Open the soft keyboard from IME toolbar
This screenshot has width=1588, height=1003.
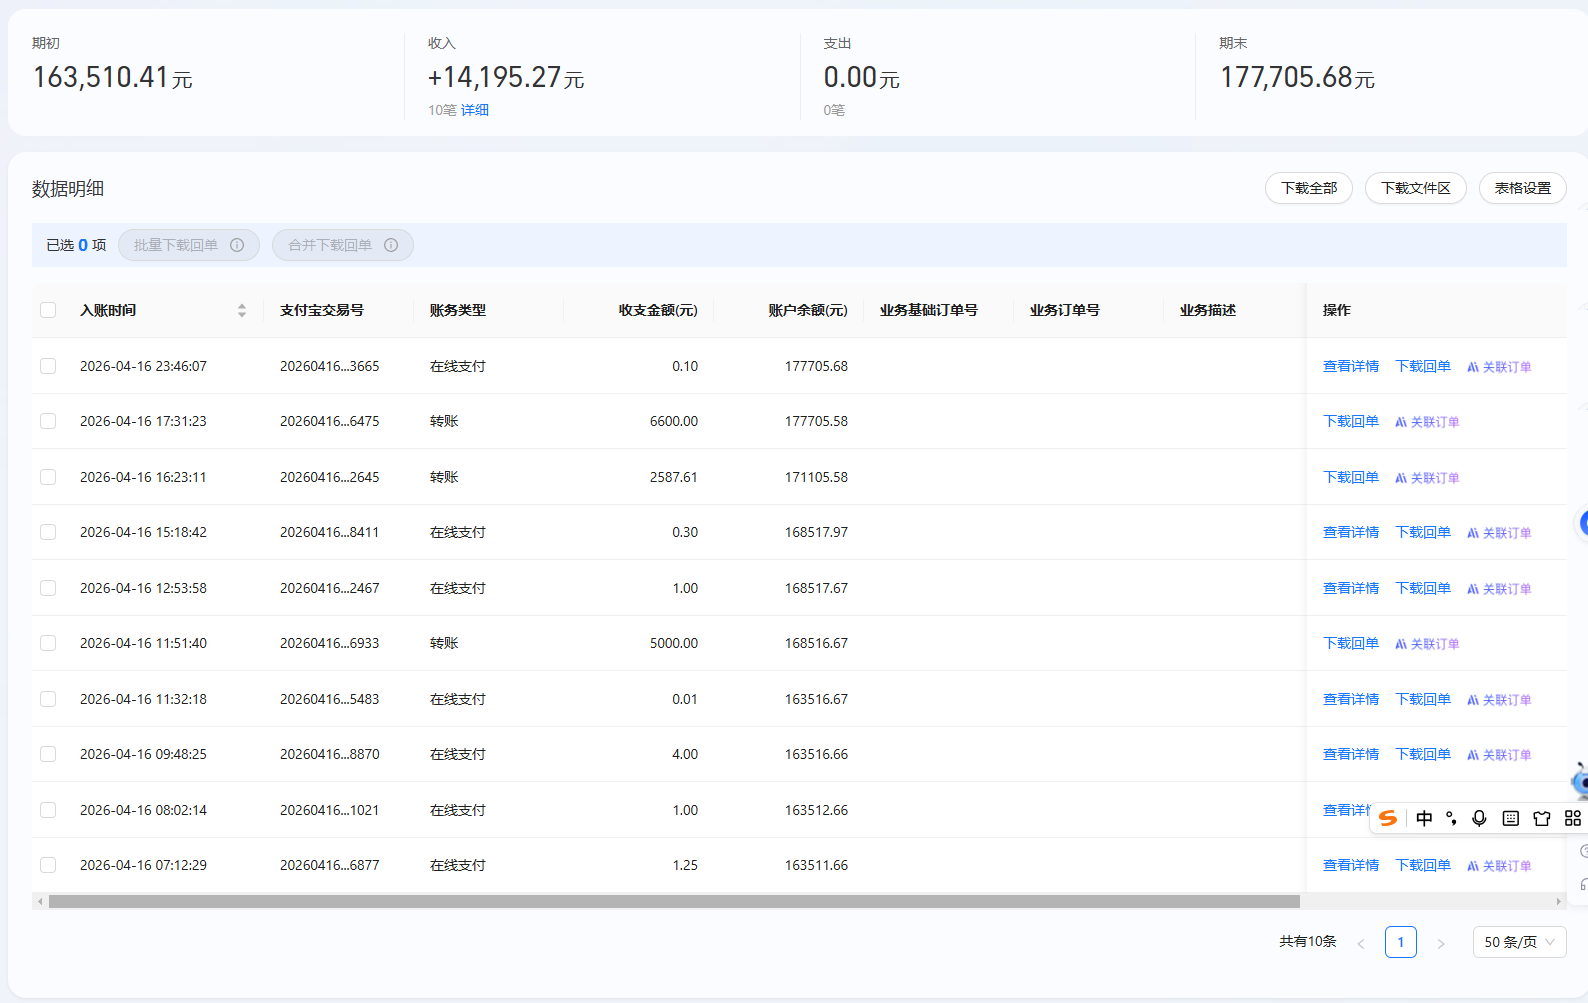pyautogui.click(x=1510, y=818)
